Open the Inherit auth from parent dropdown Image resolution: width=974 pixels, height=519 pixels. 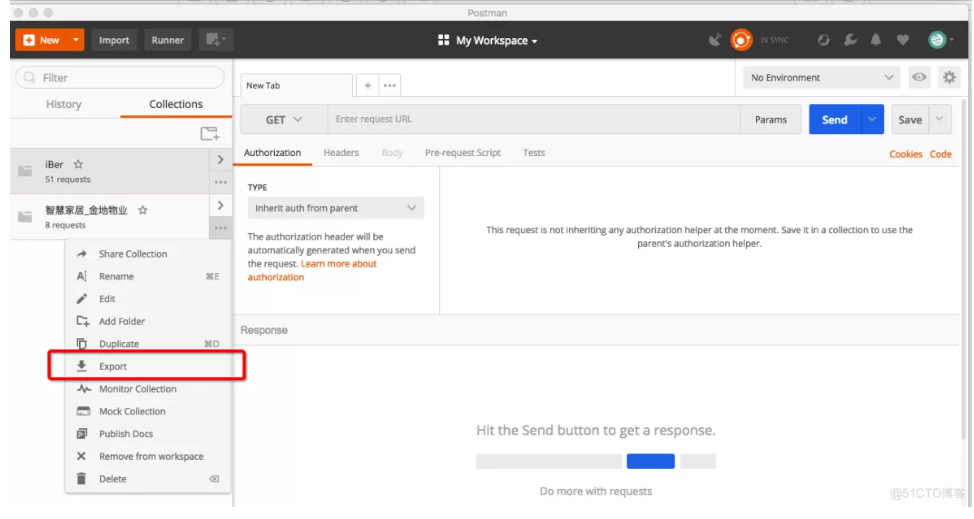[x=335, y=208]
